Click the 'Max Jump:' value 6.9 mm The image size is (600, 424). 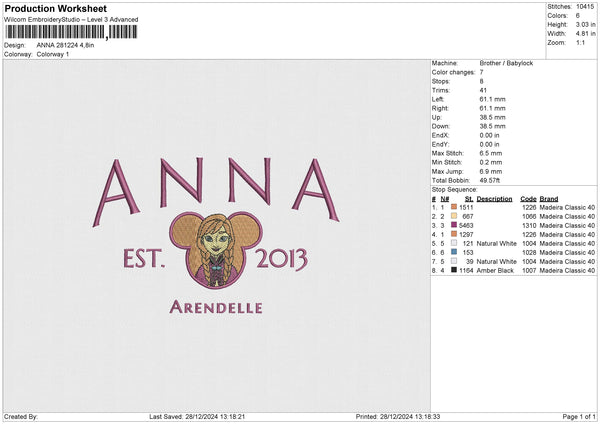(x=491, y=171)
